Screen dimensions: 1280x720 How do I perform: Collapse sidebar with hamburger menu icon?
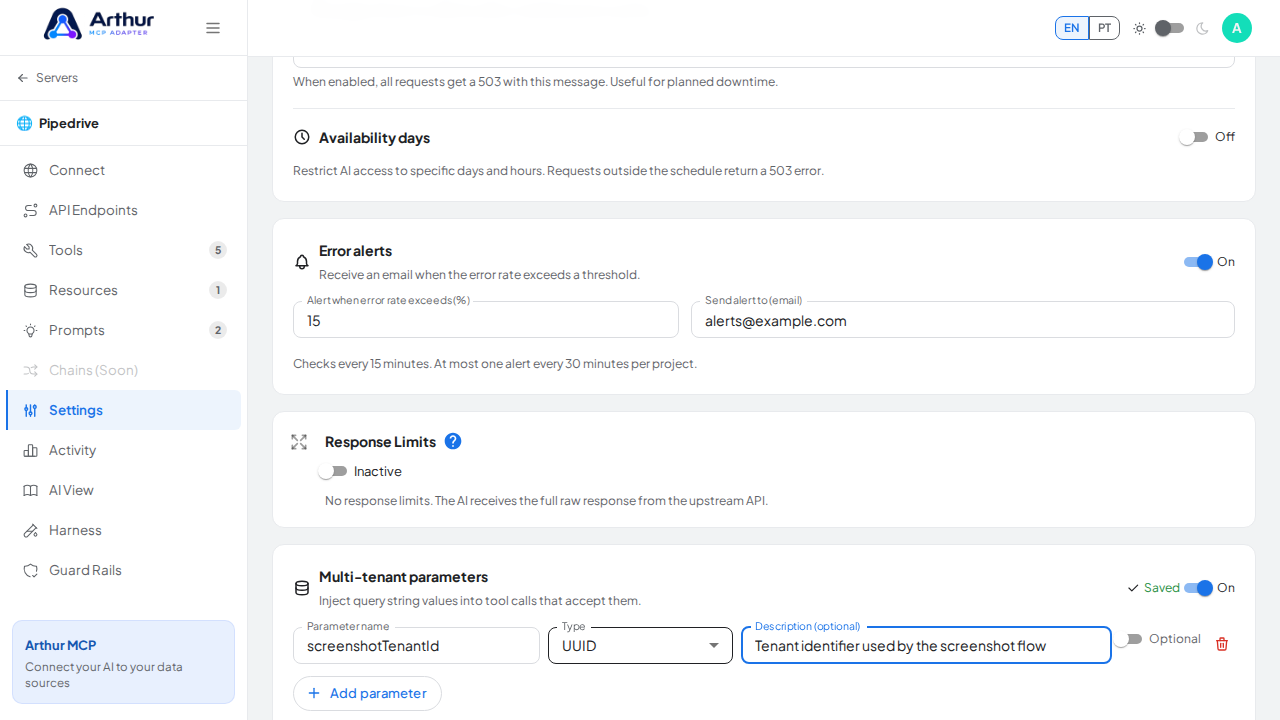pyautogui.click(x=213, y=28)
